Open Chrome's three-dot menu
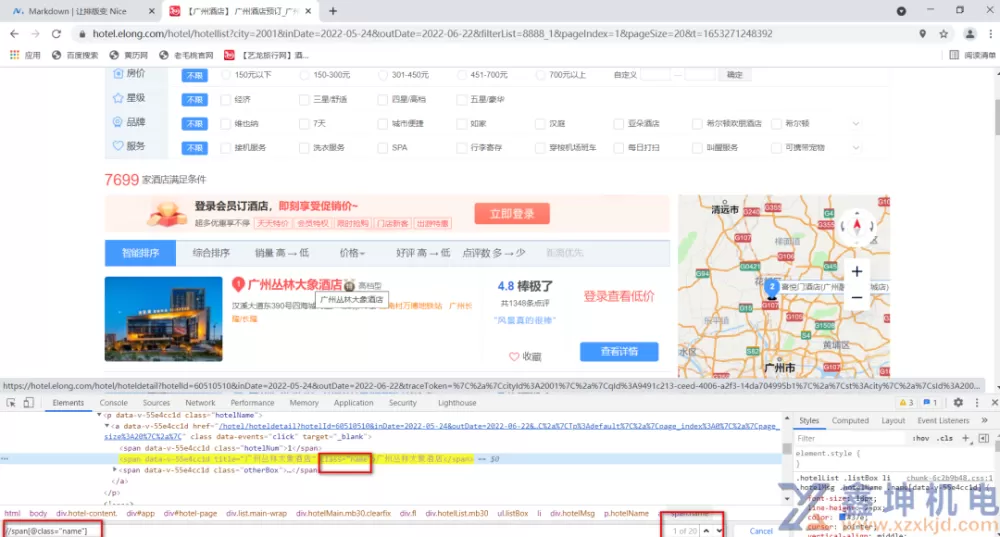This screenshot has height=537, width=1000. coord(990,34)
